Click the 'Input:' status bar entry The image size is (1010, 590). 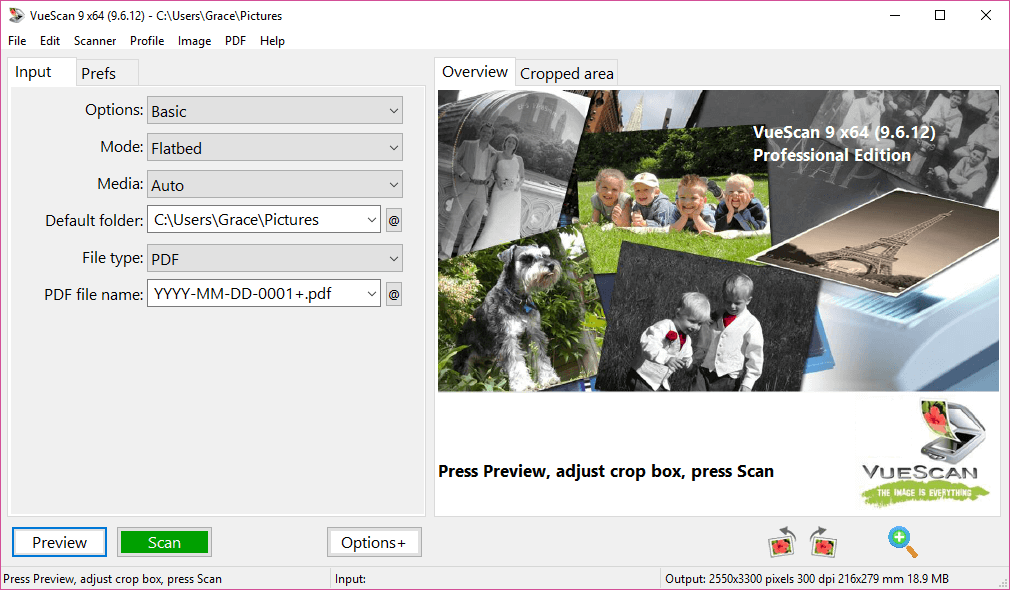point(350,578)
